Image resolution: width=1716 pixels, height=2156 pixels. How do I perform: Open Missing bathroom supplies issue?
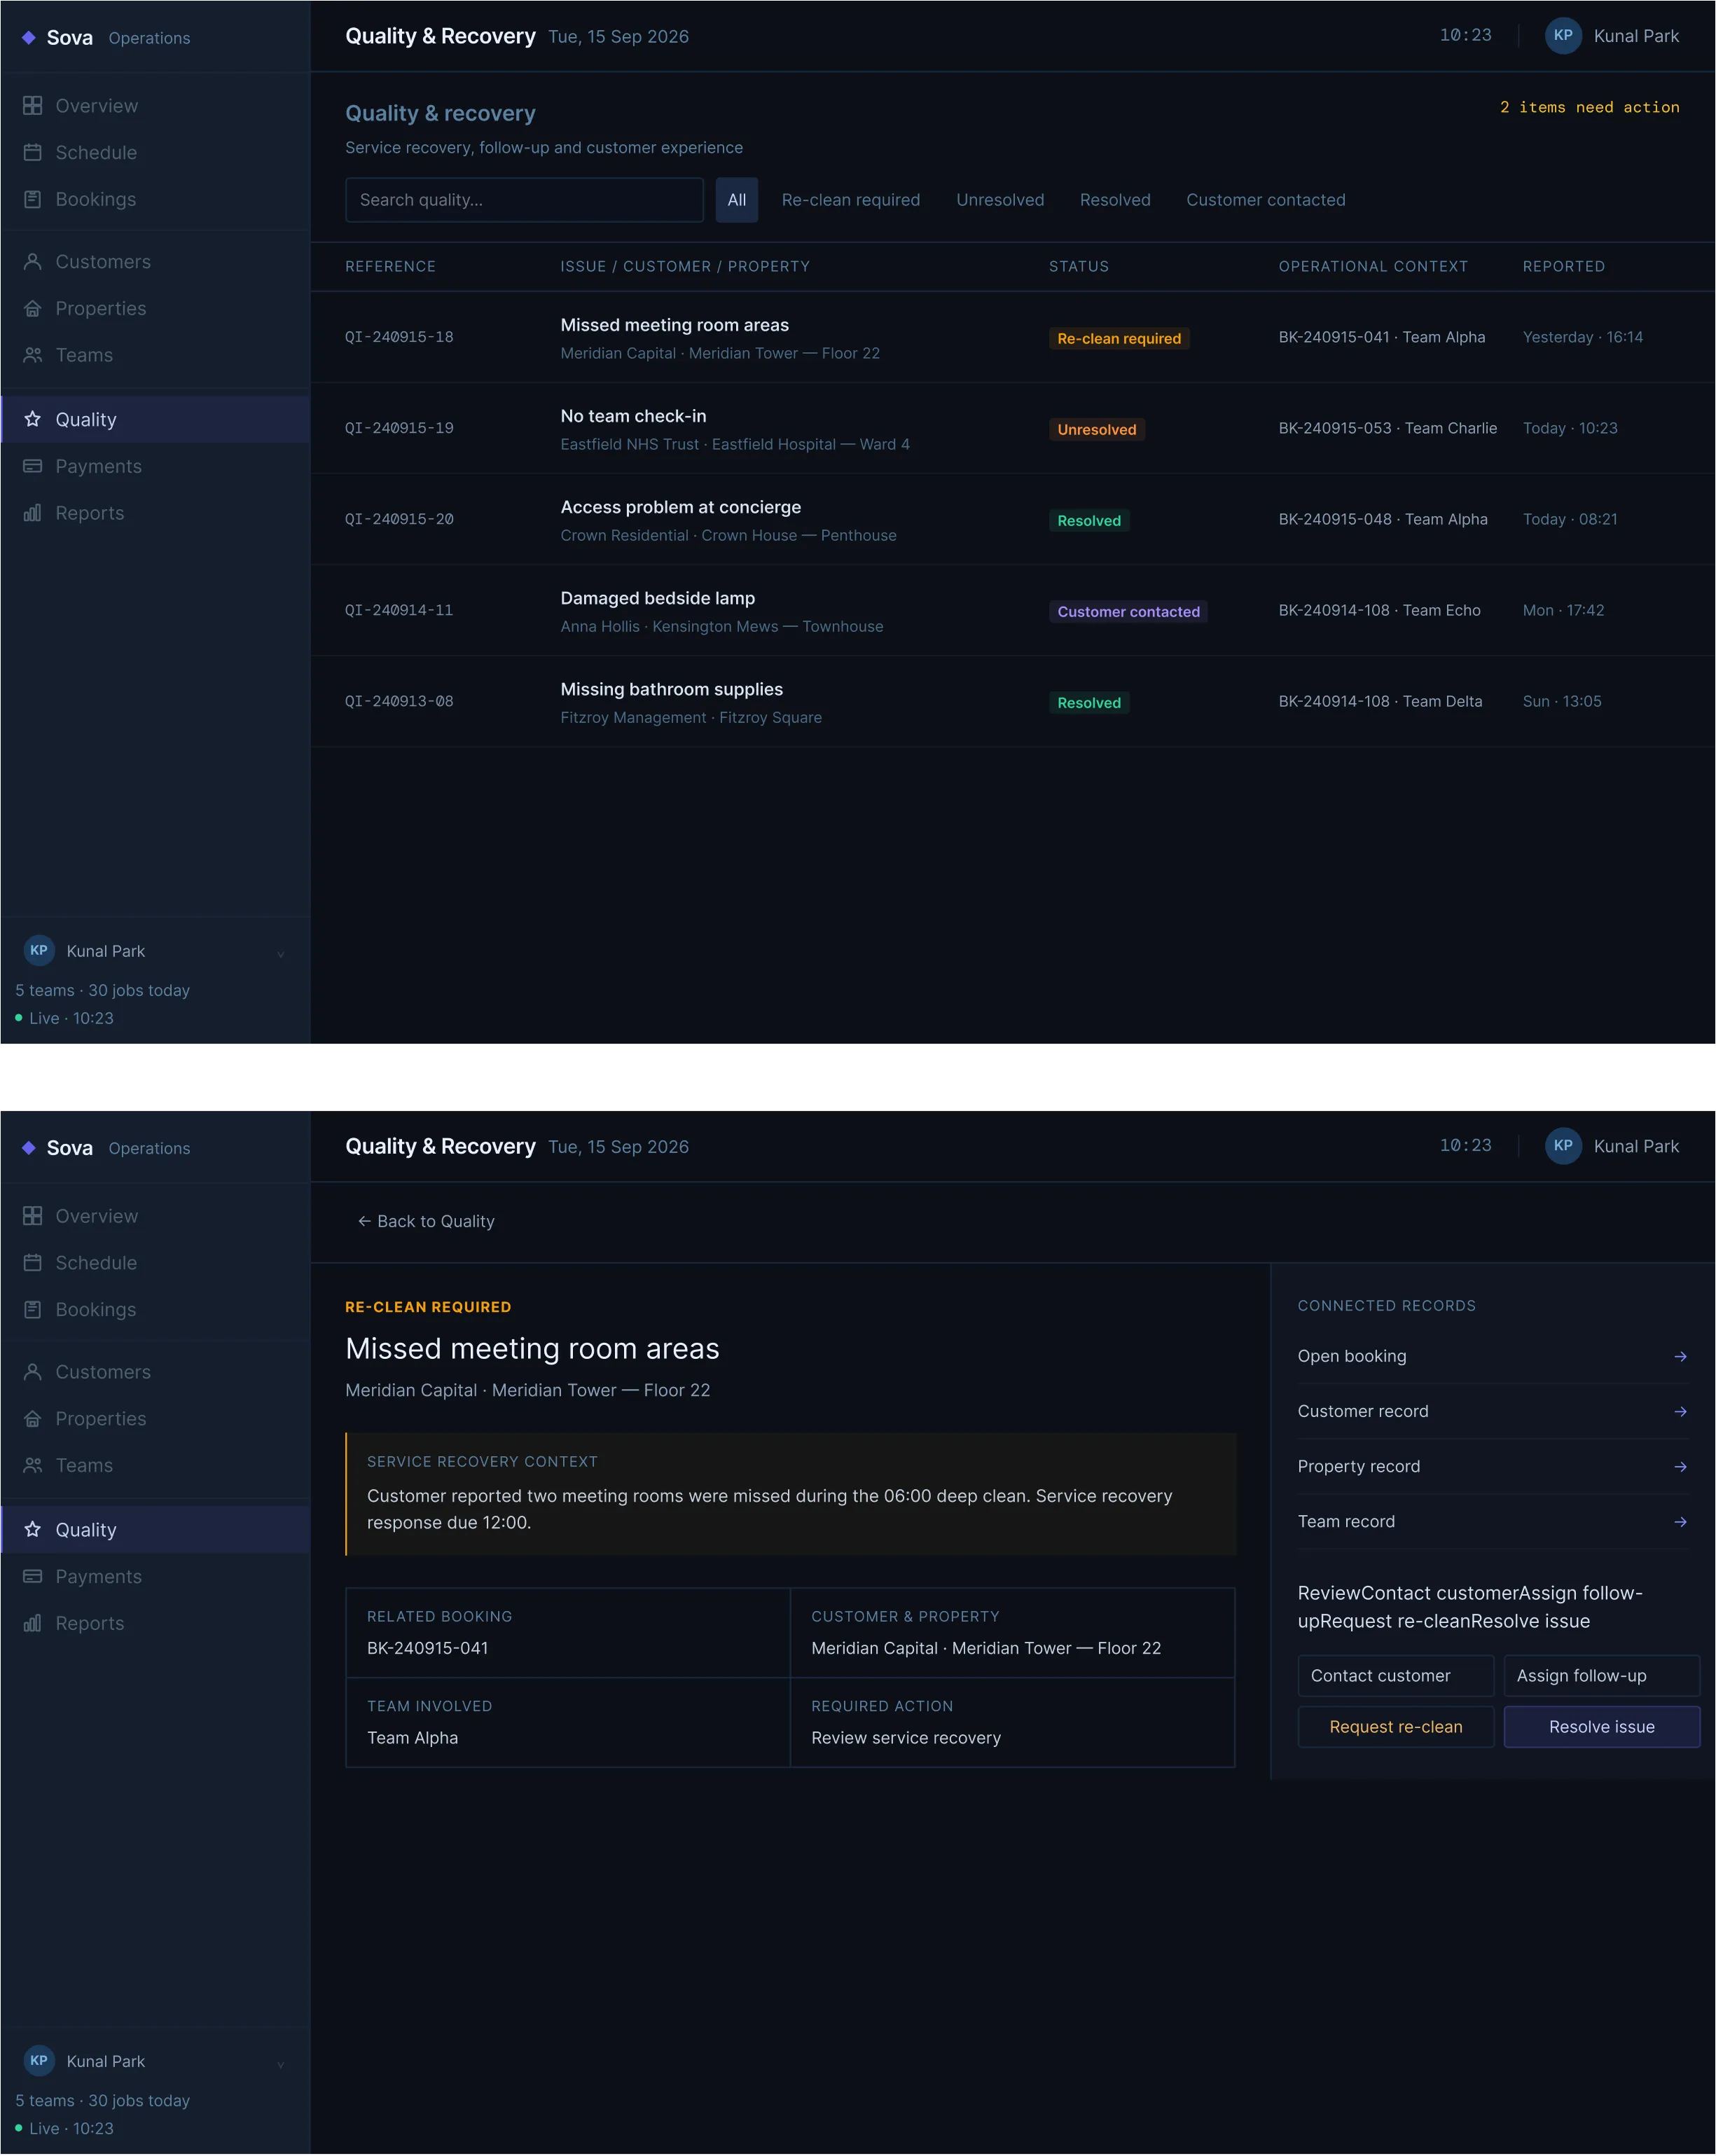coord(1012,702)
